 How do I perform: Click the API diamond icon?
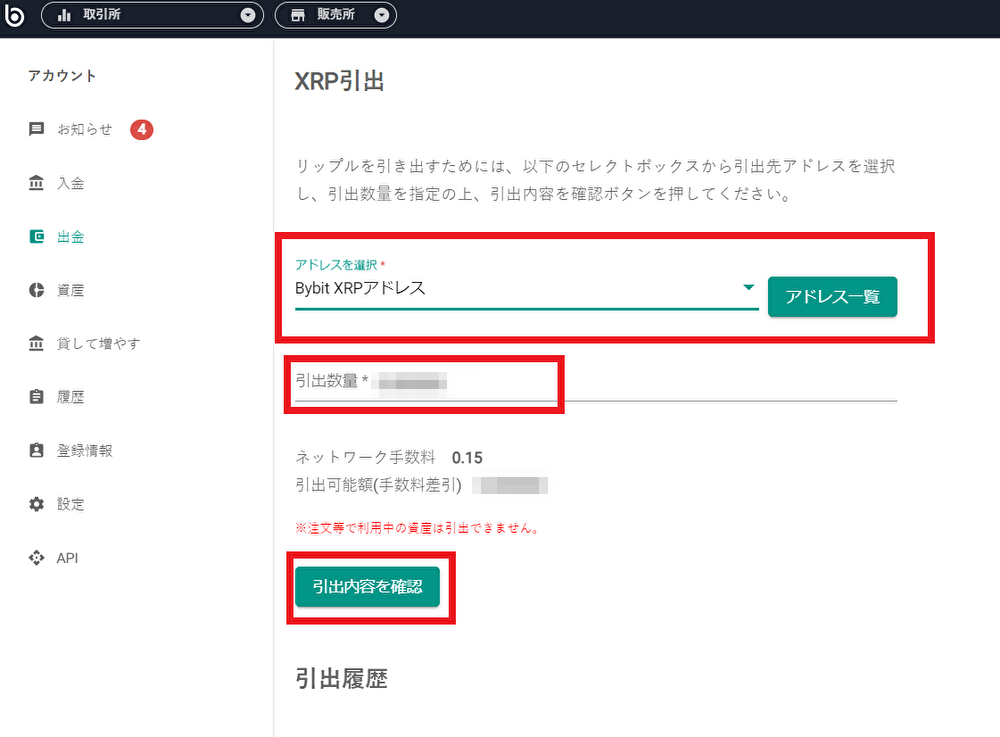pos(36,558)
